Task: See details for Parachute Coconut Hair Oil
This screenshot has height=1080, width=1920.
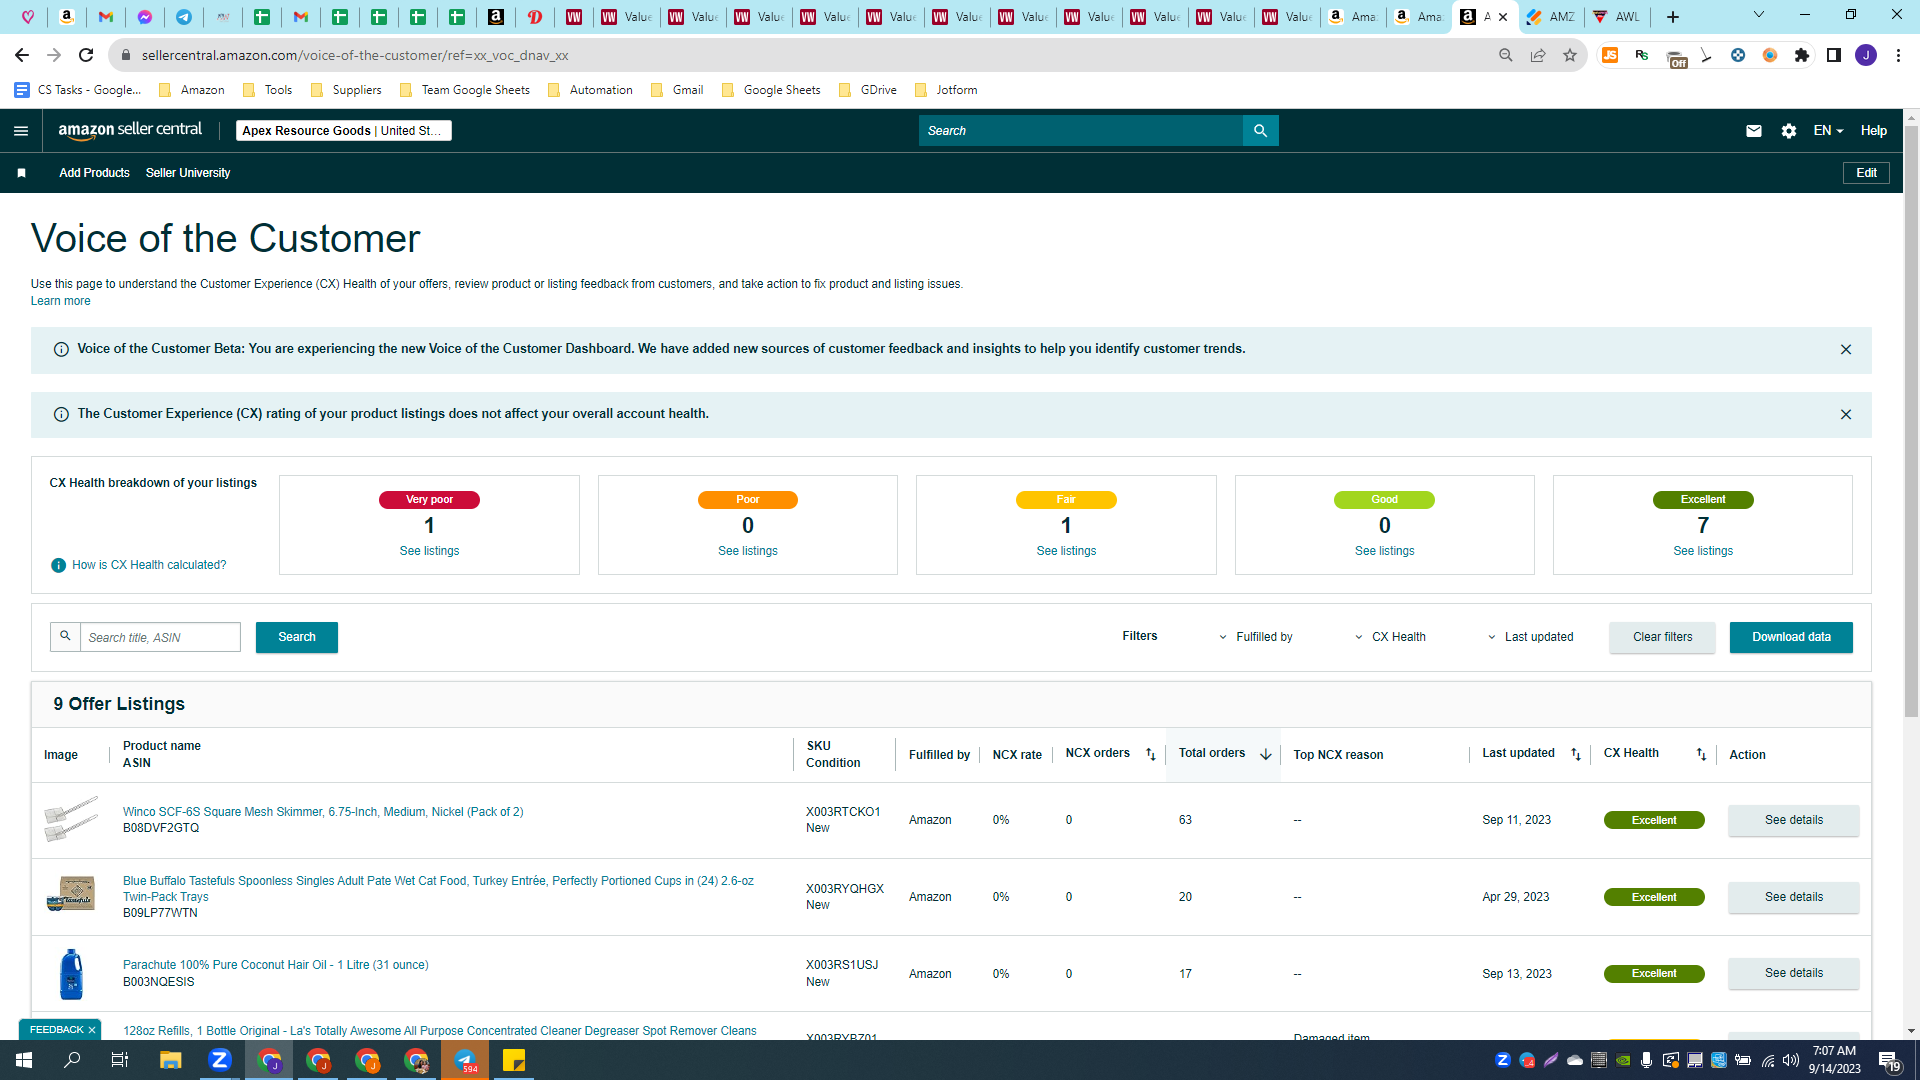Action: pyautogui.click(x=1793, y=973)
